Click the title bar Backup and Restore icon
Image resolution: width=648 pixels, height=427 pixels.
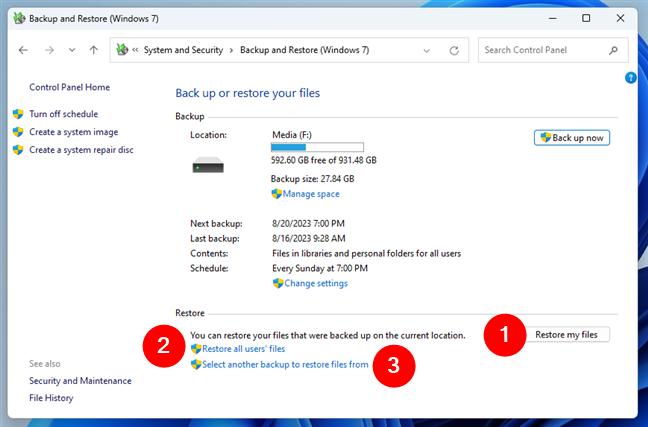coord(19,18)
